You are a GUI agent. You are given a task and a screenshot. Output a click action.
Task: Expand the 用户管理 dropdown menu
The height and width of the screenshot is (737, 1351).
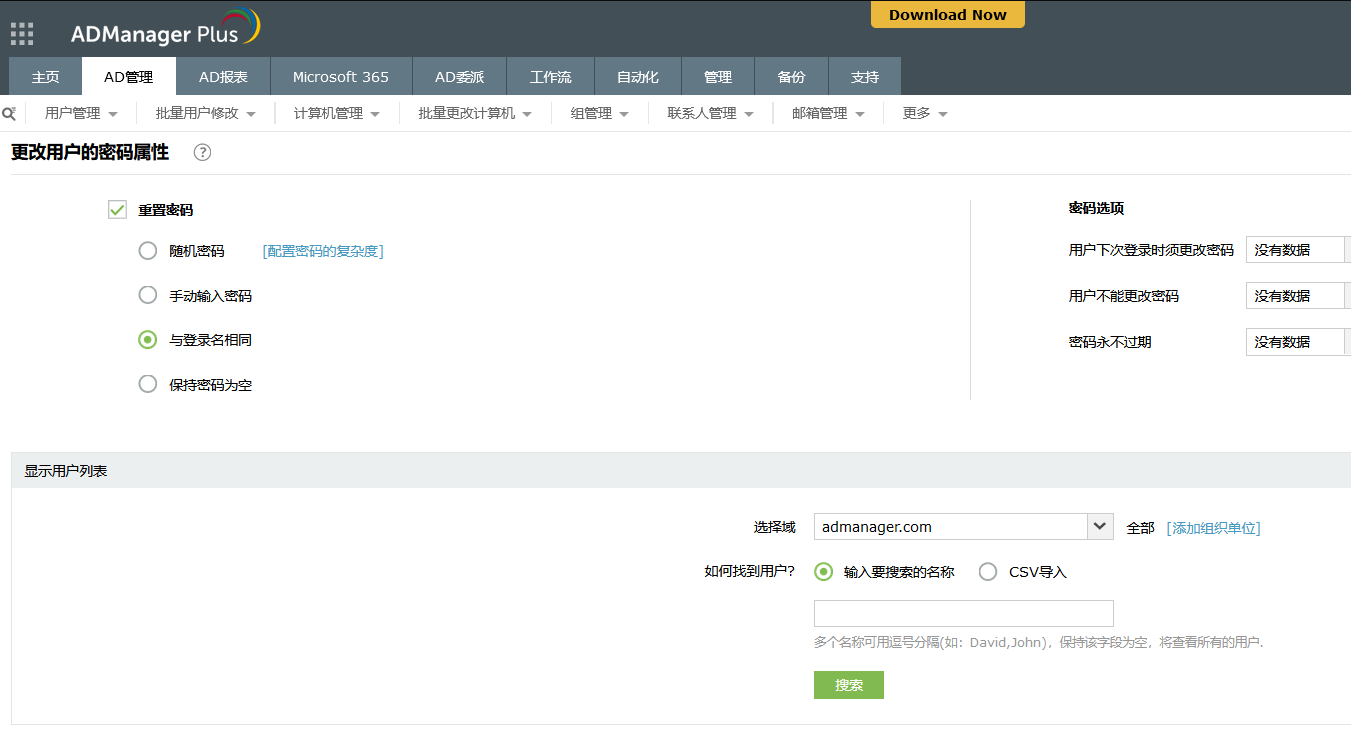81,114
